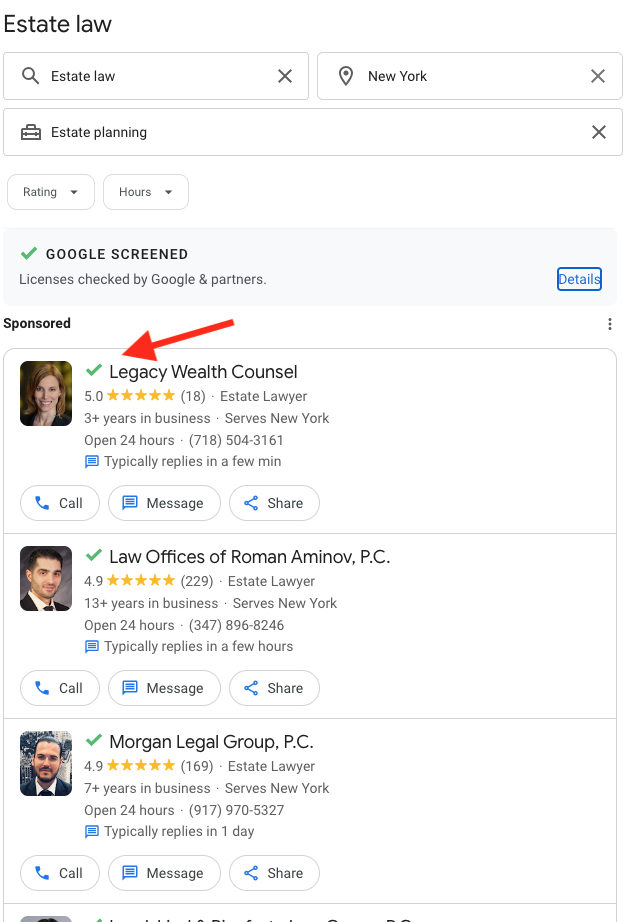Call Law Offices of Roman Aminov
This screenshot has width=623, height=922.
click(x=60, y=688)
